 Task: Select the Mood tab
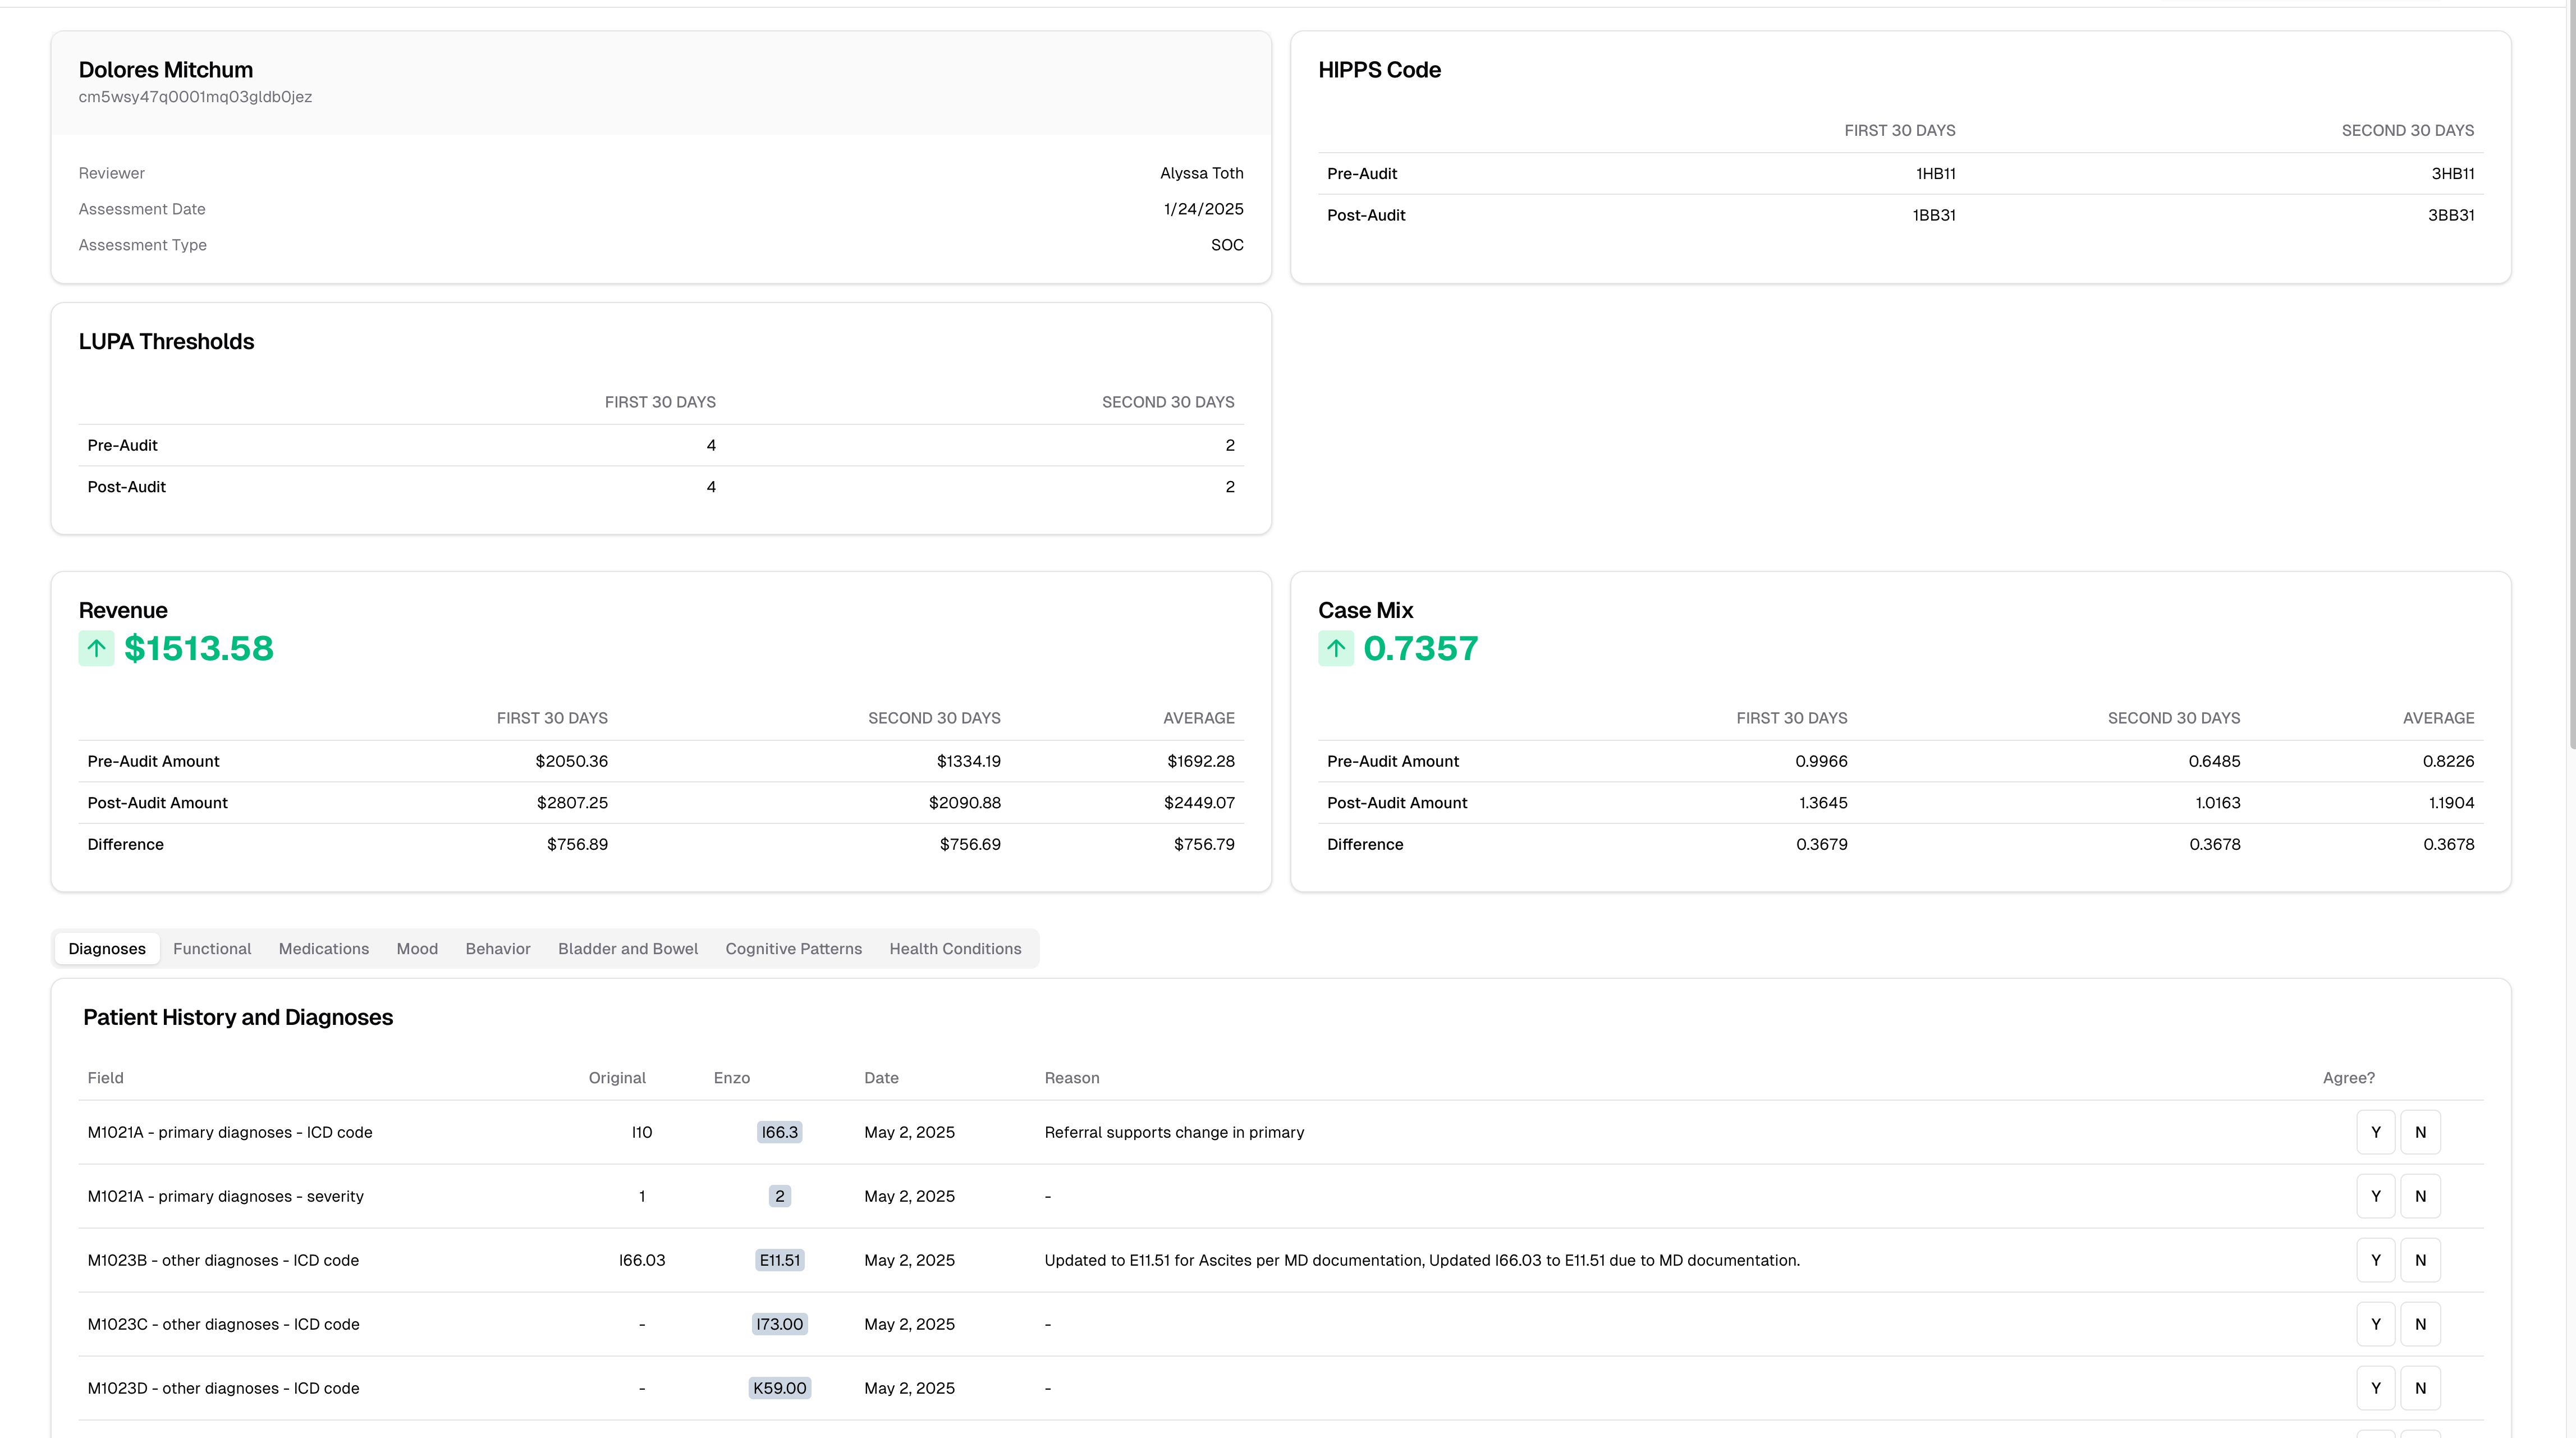pyautogui.click(x=417, y=948)
